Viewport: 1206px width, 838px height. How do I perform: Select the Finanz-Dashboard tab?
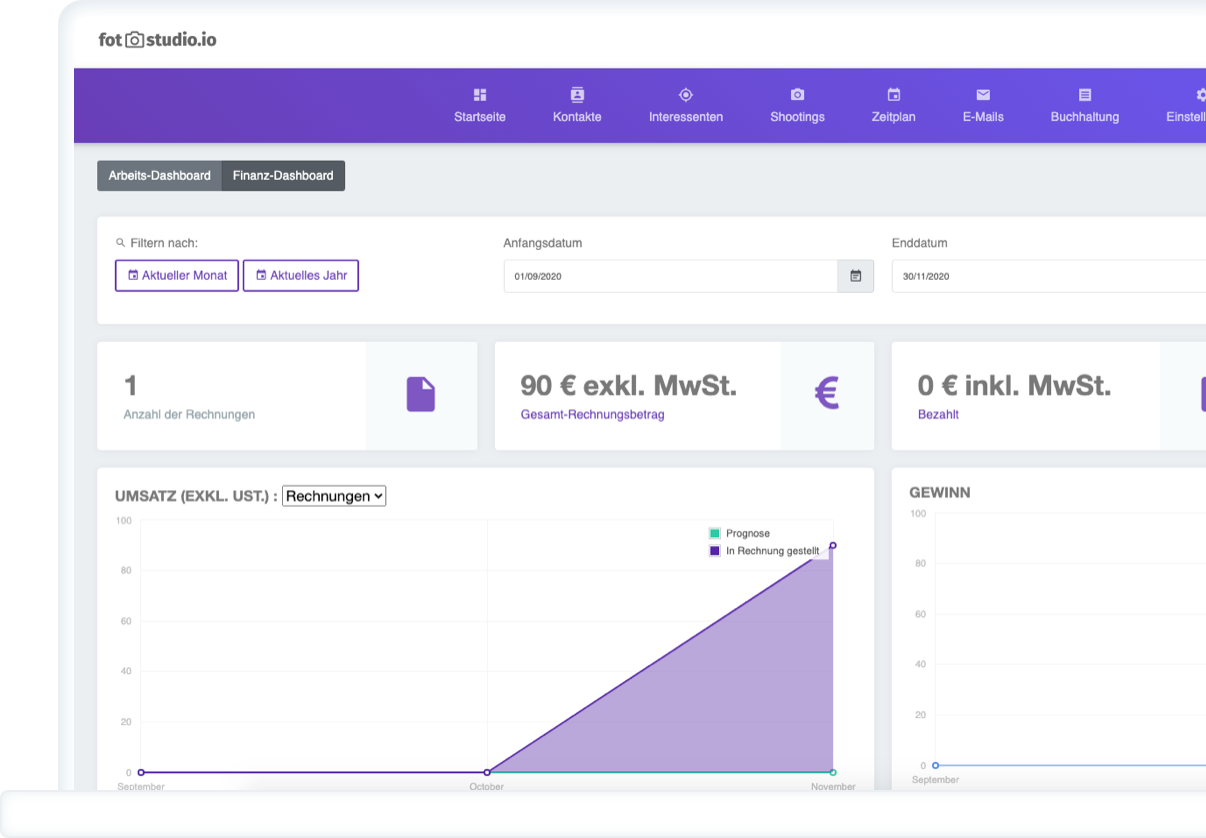[x=283, y=176]
